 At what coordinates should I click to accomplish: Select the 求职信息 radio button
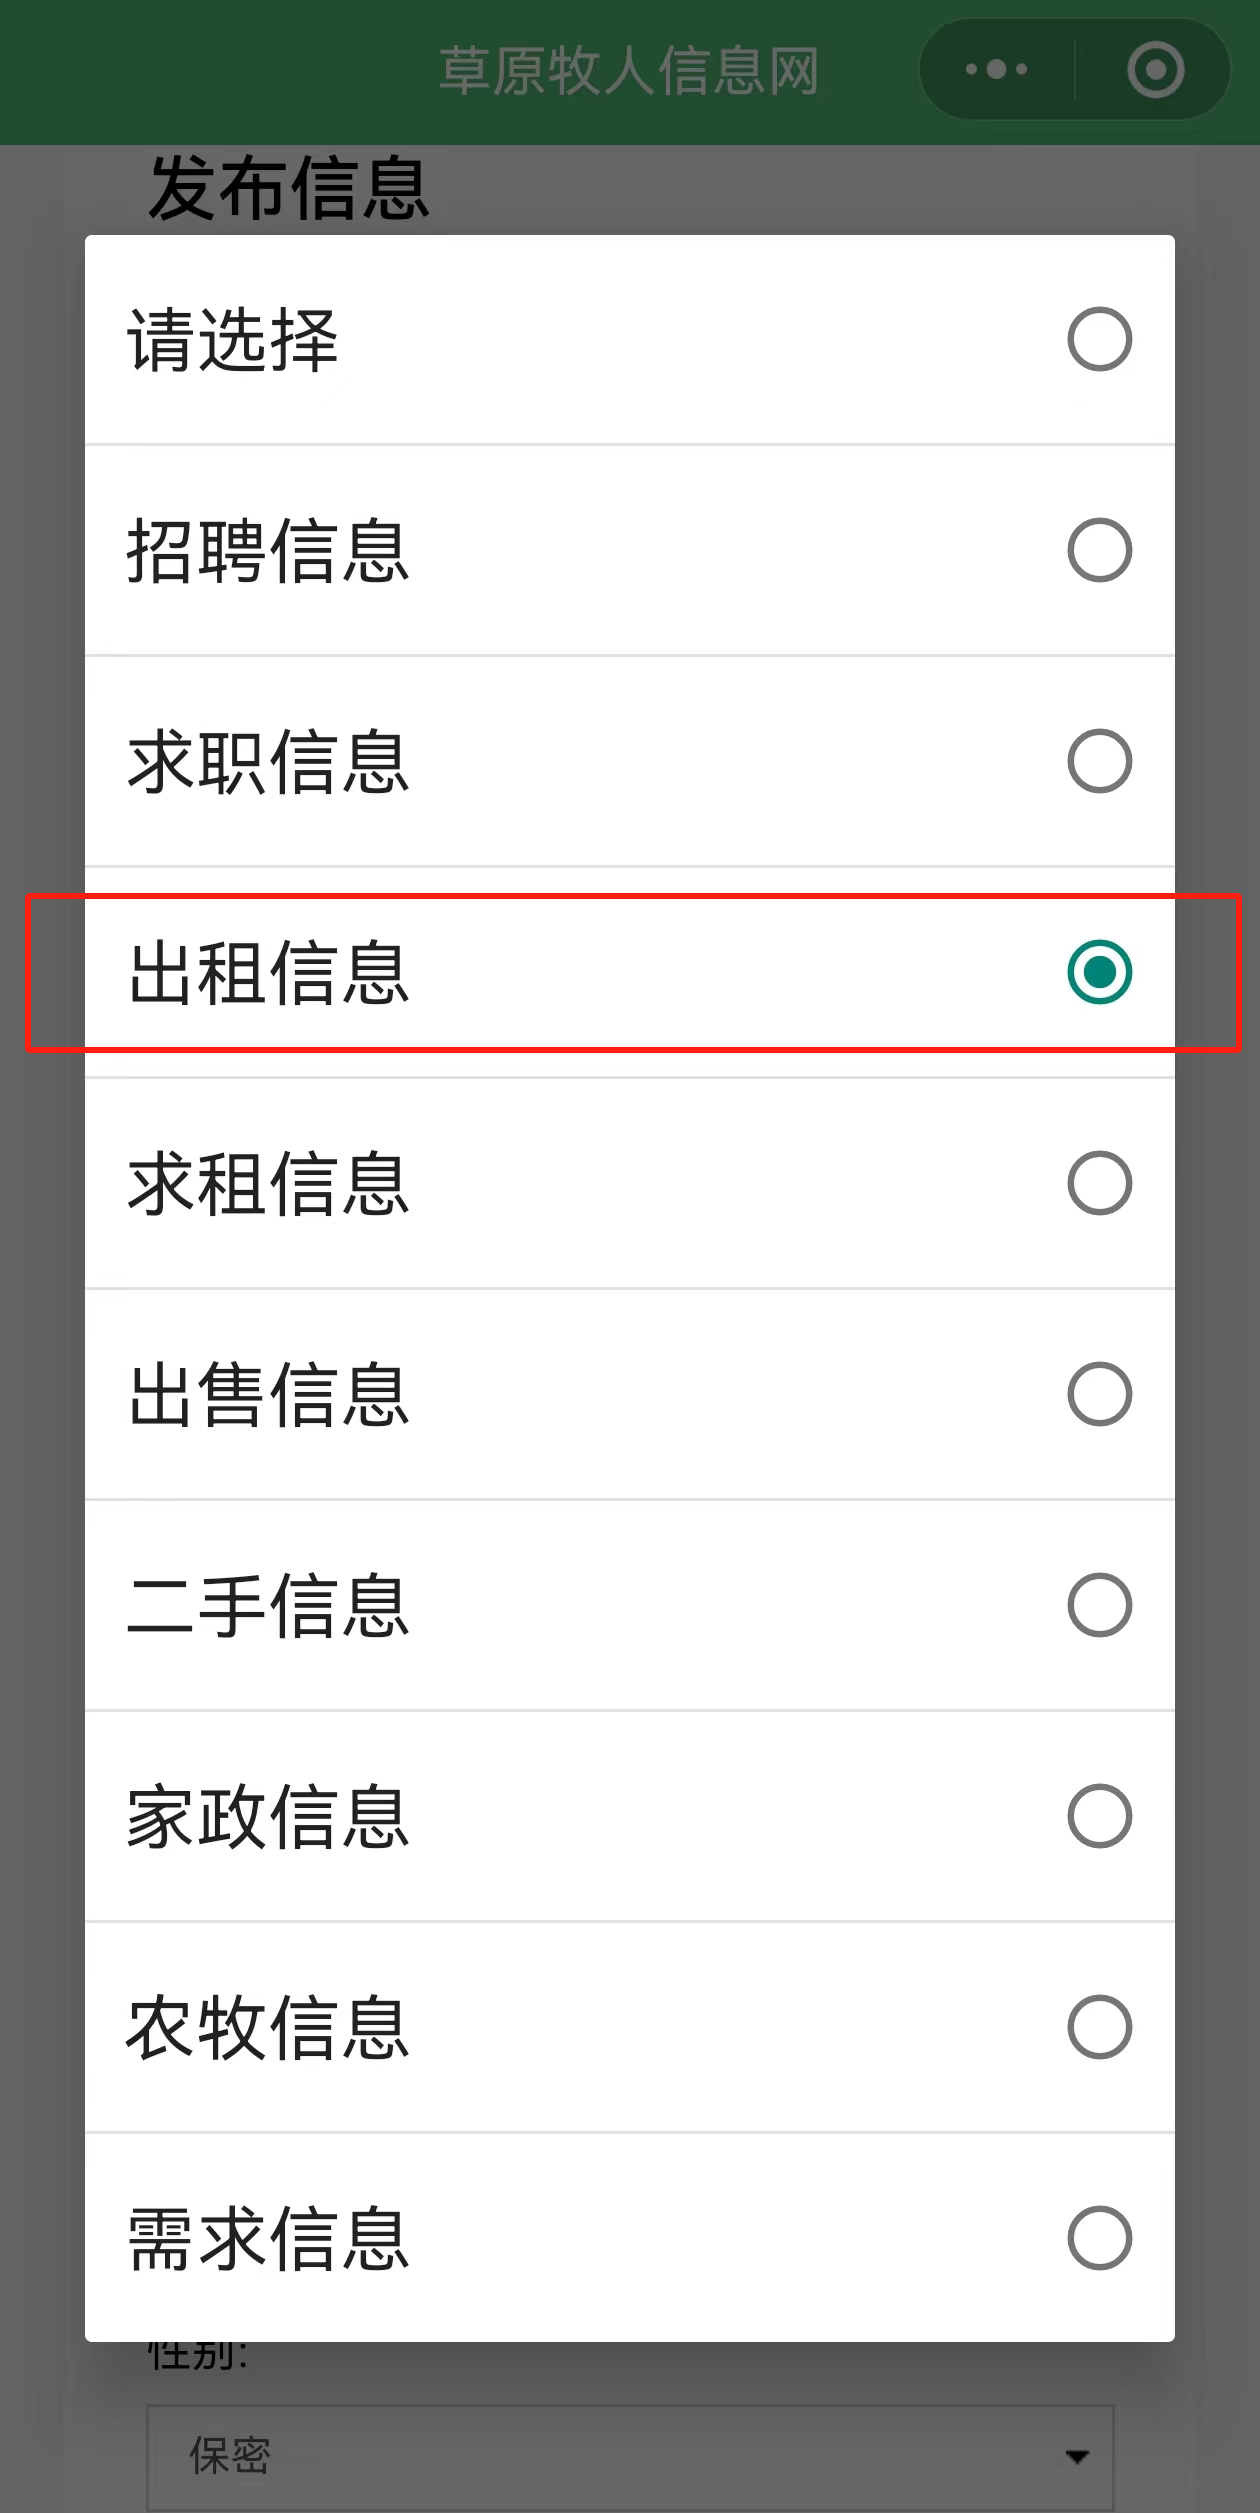(x=1099, y=761)
